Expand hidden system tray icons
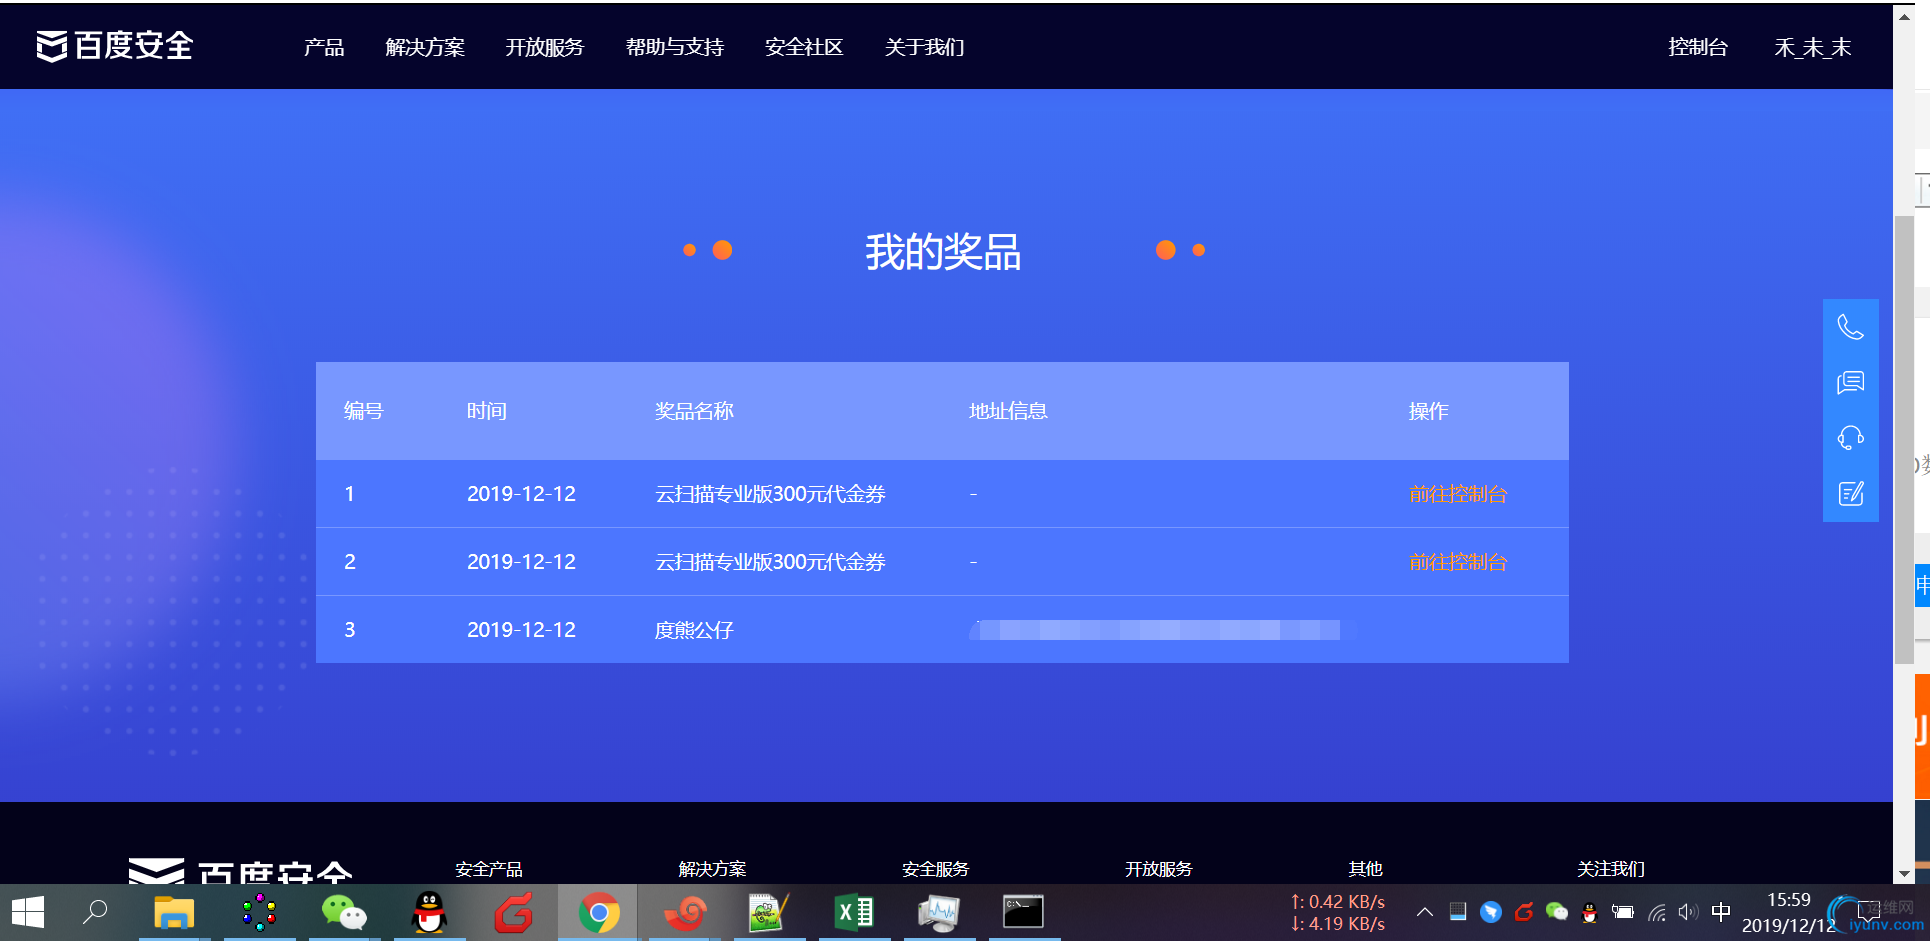 tap(1425, 911)
